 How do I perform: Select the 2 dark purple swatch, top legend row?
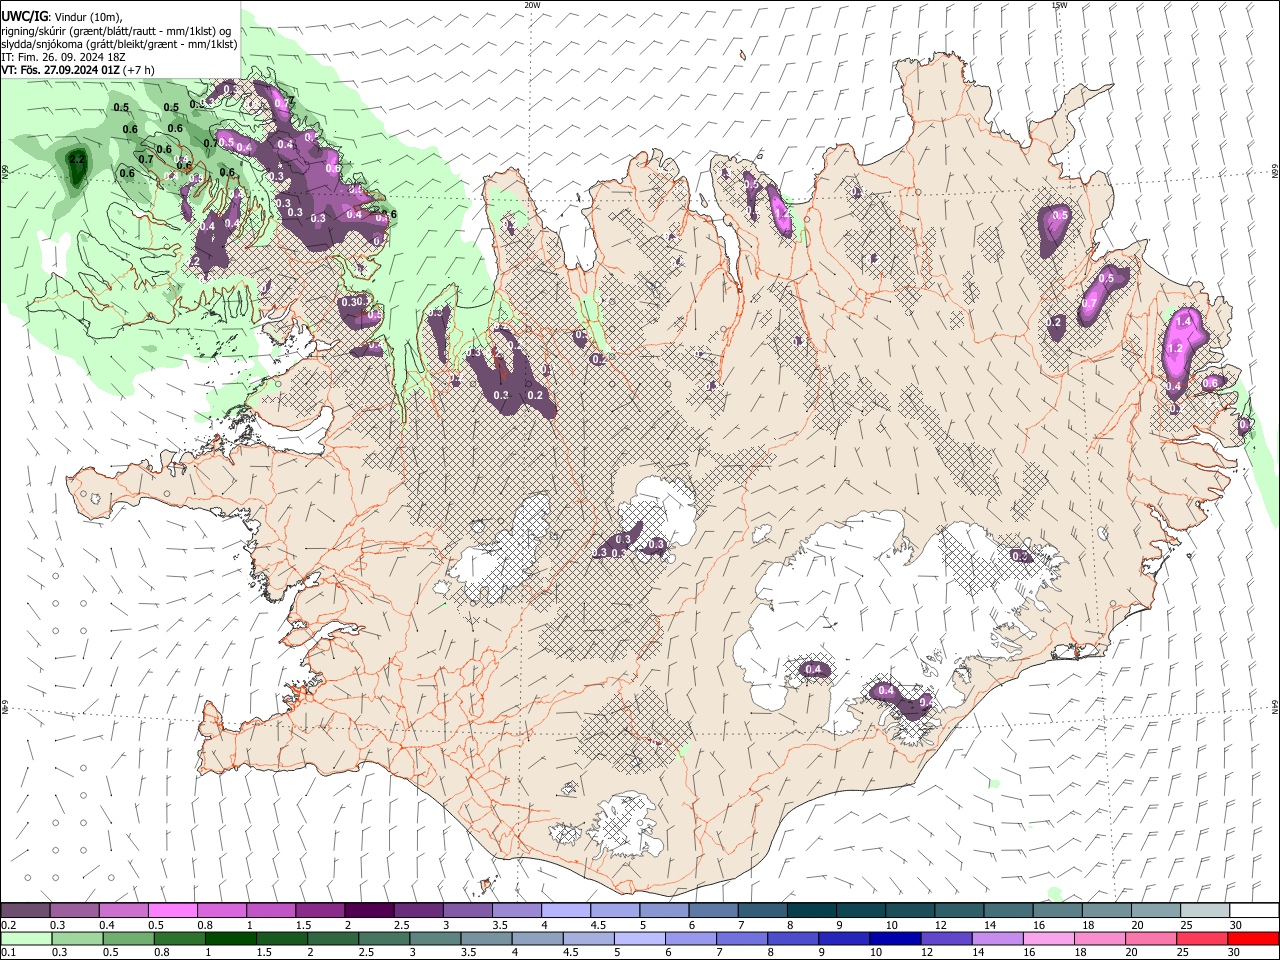[x=368, y=910]
